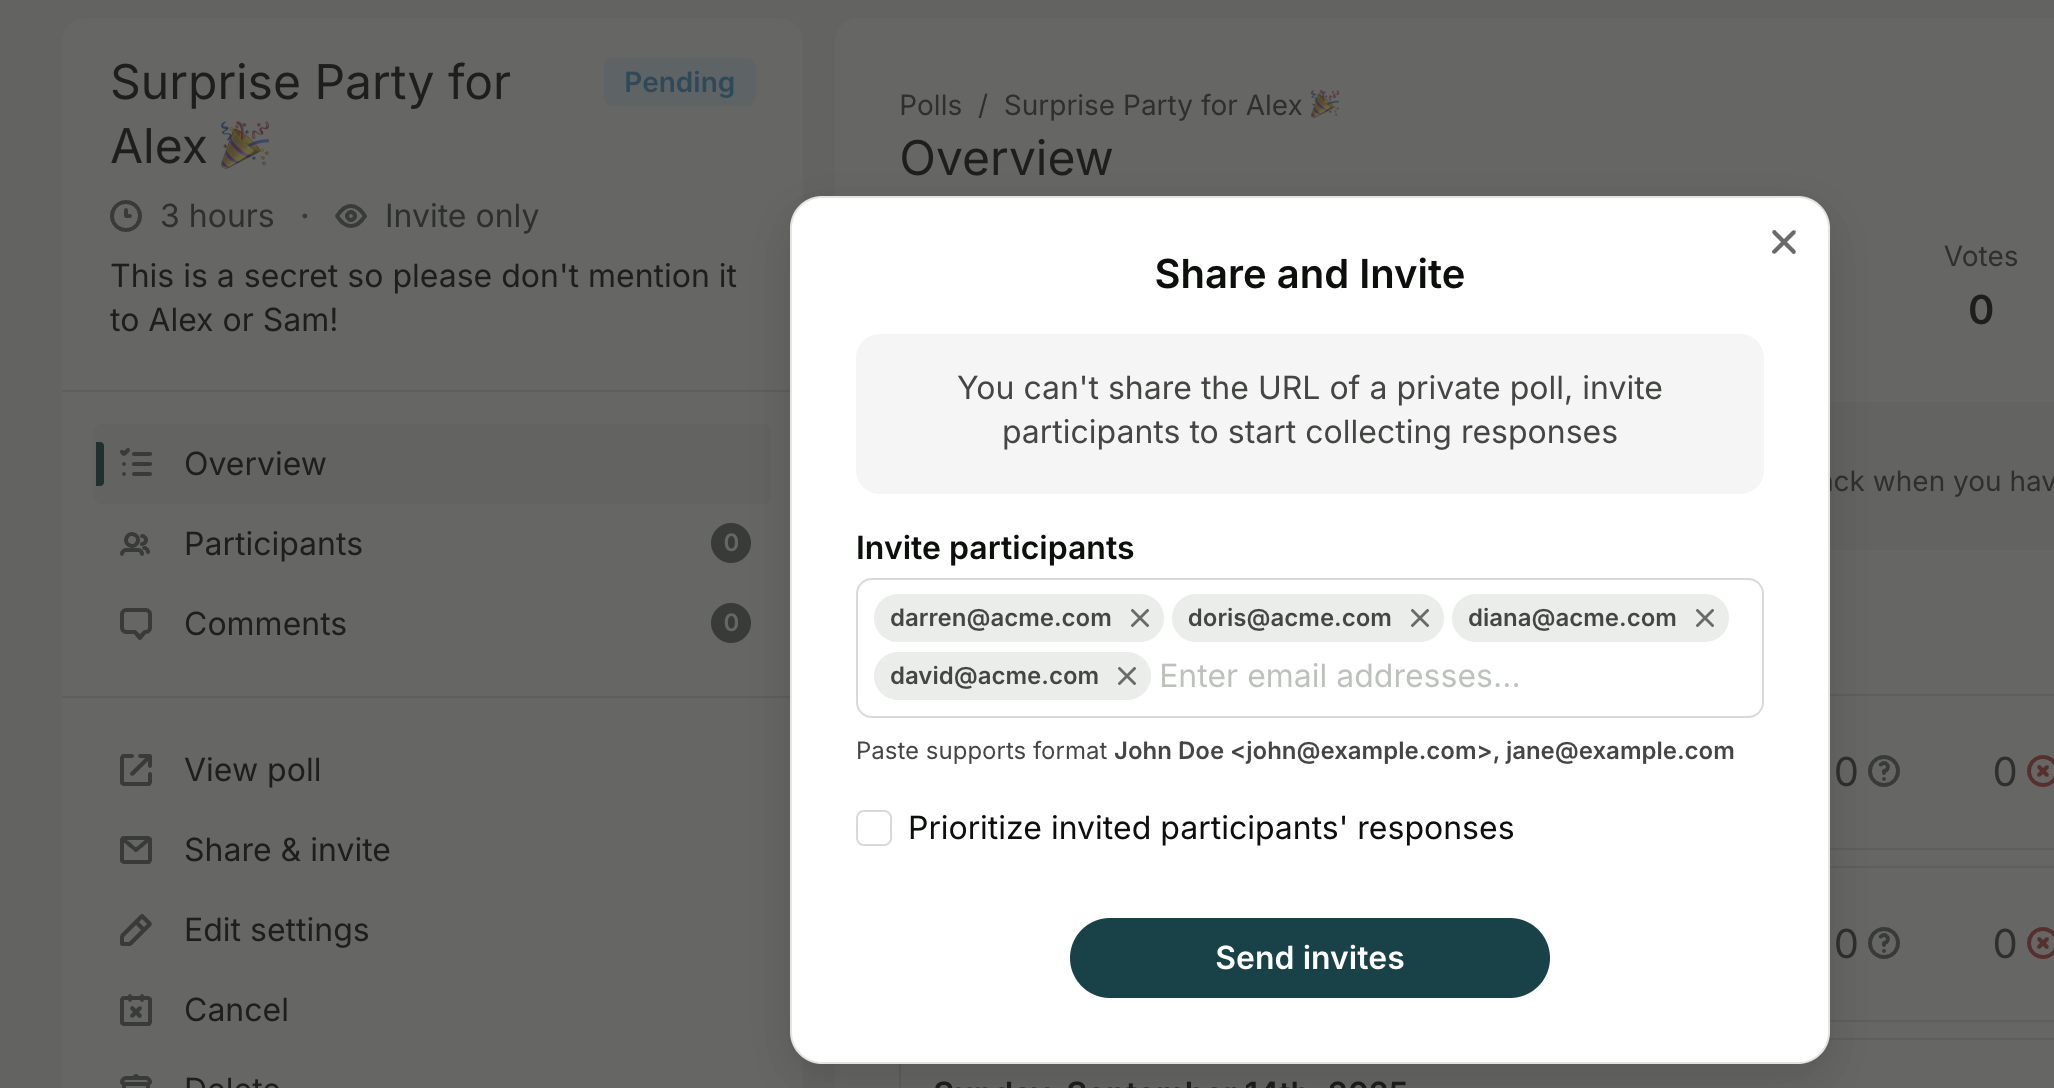The width and height of the screenshot is (2054, 1088).
Task: Click the Comments speech bubble icon
Action: [136, 623]
